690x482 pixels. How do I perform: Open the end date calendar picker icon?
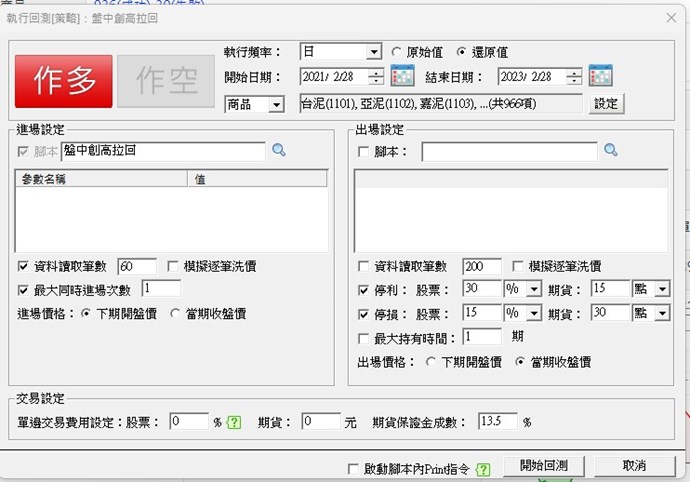pyautogui.click(x=600, y=76)
